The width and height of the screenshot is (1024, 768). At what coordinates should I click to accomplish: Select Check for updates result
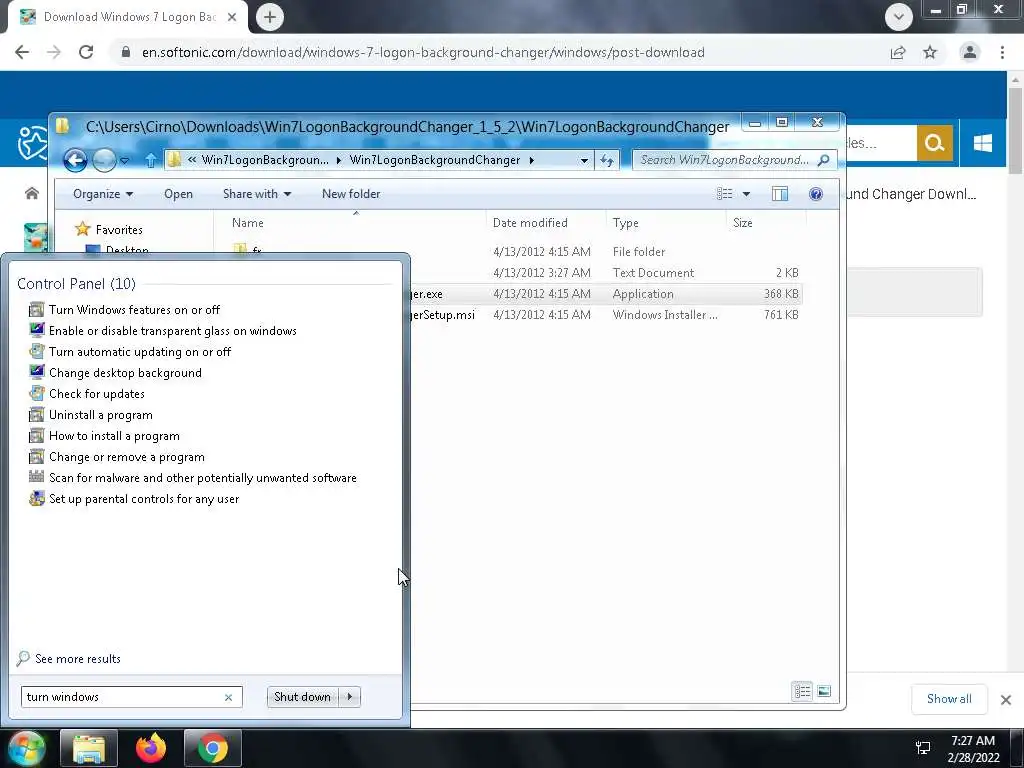tap(97, 394)
